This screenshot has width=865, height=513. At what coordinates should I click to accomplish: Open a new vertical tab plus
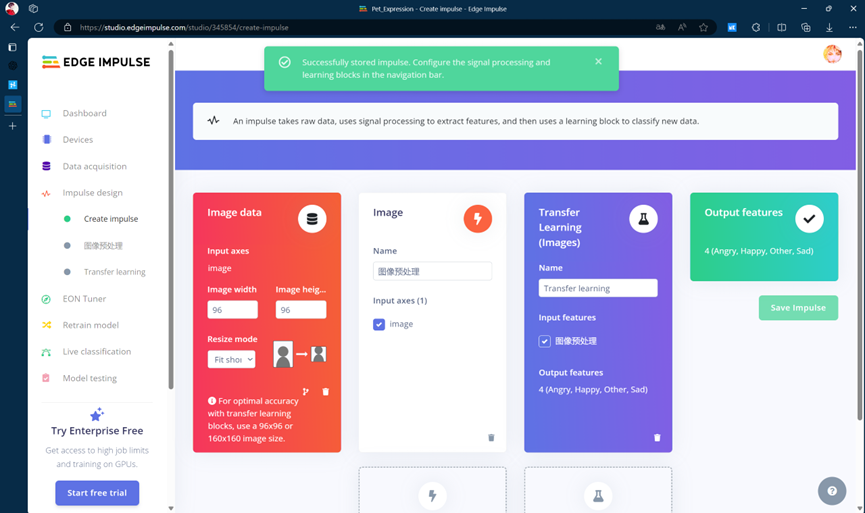(12, 126)
